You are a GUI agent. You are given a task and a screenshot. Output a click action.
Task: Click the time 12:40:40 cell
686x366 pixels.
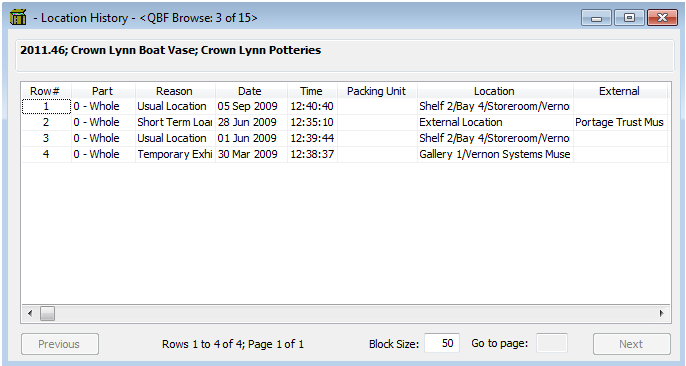(312, 106)
